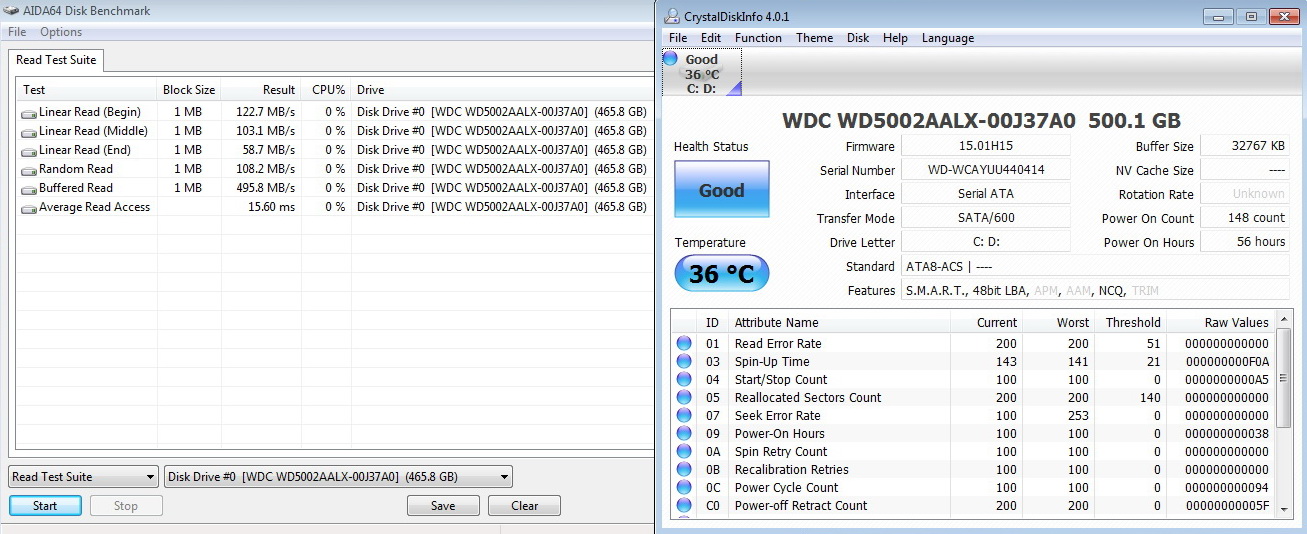
Task: Select the Read Test Suite tab
Action: (56, 60)
